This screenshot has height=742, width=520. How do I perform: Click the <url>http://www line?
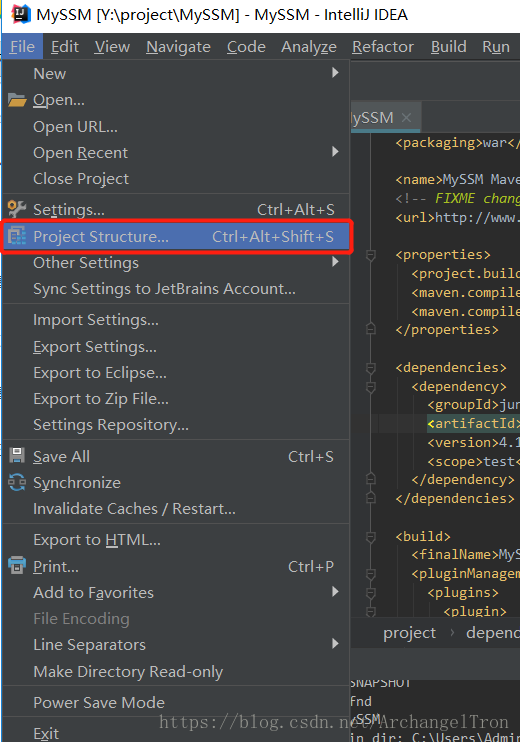(458, 217)
